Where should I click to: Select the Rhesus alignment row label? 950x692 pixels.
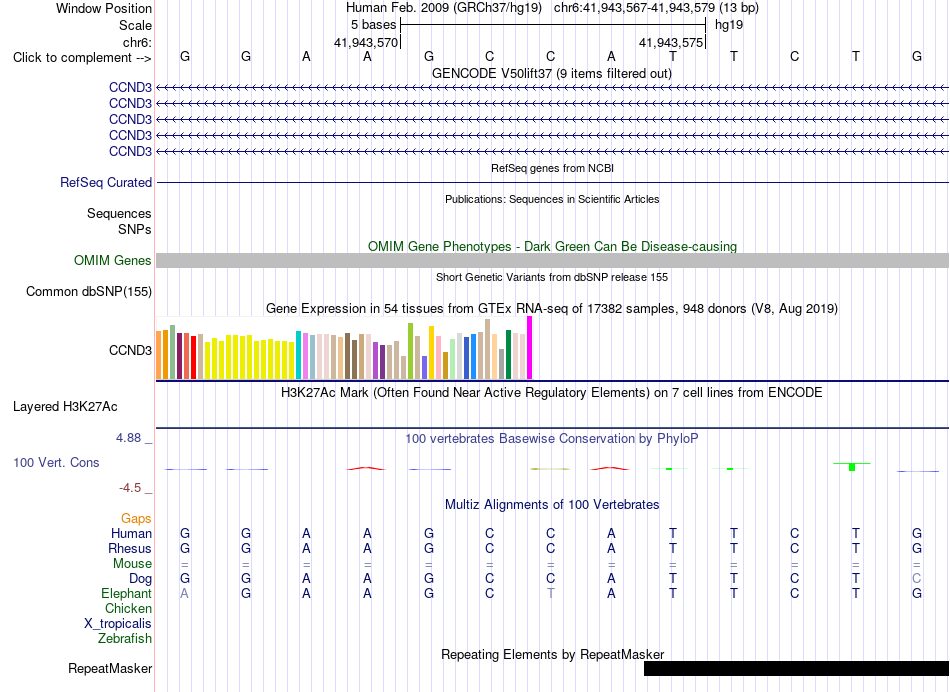[130, 548]
